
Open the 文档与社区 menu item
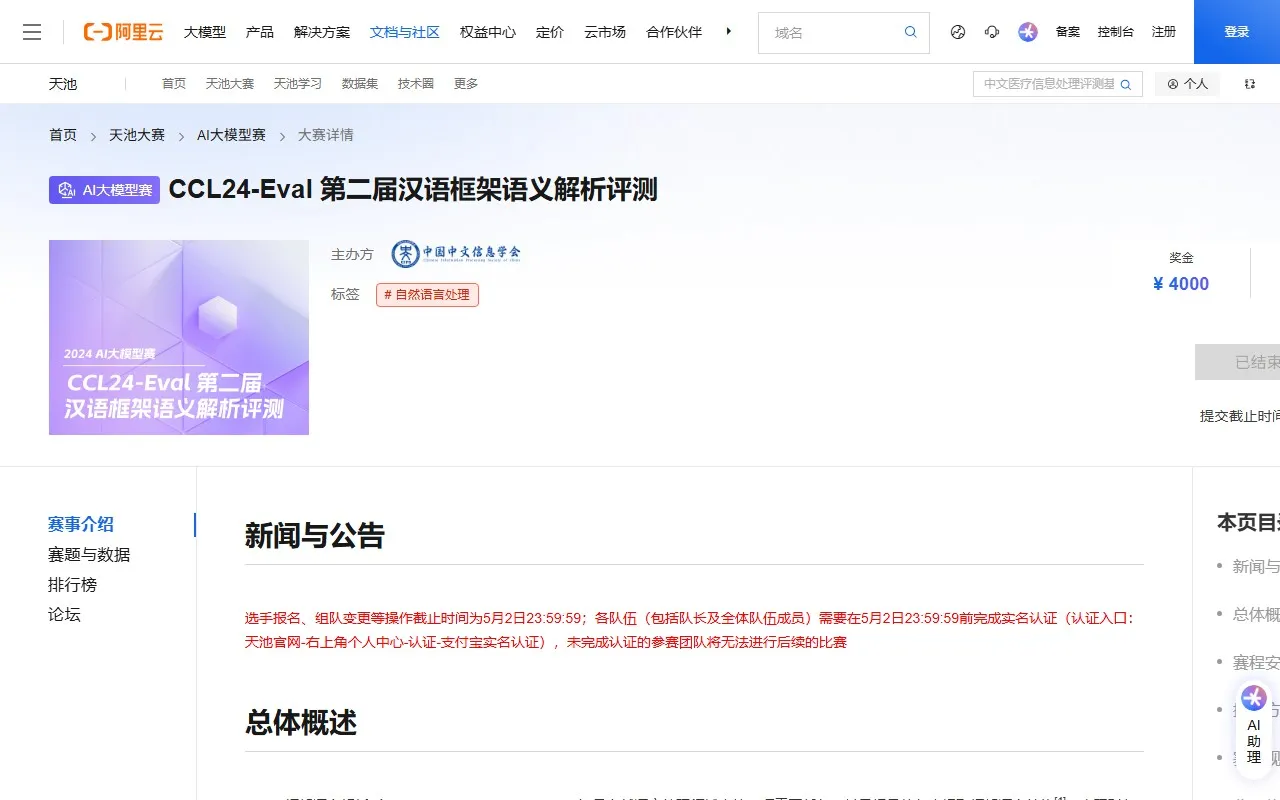(404, 31)
